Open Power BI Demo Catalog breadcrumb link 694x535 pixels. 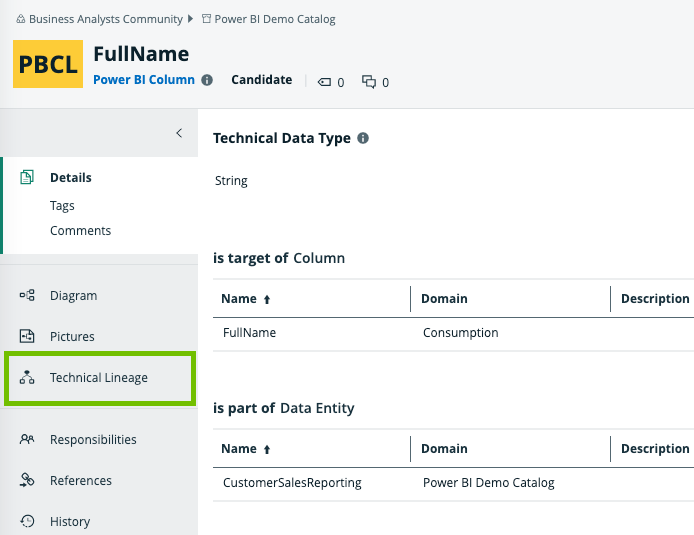coord(275,19)
